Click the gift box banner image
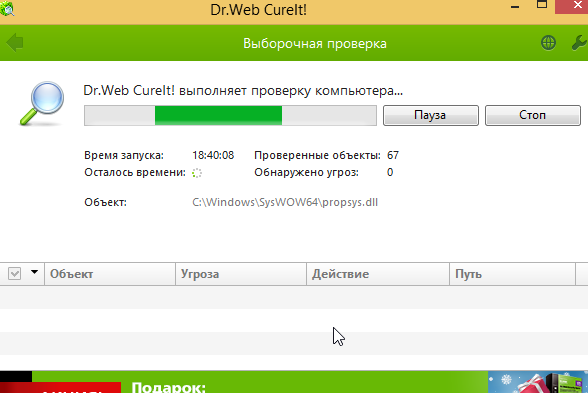588x393 pixels. 538,382
